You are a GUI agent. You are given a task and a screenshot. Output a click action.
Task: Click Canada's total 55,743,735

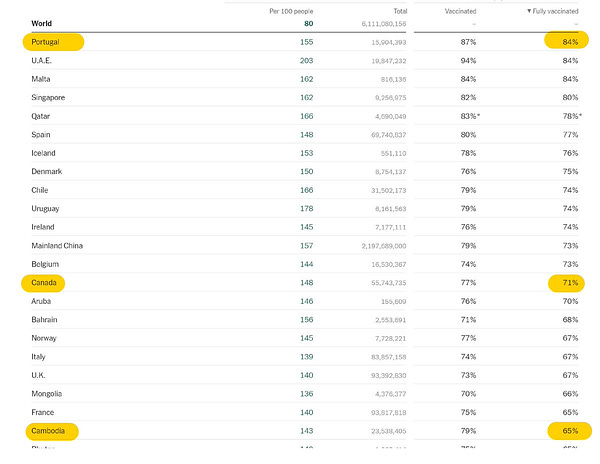pos(388,283)
